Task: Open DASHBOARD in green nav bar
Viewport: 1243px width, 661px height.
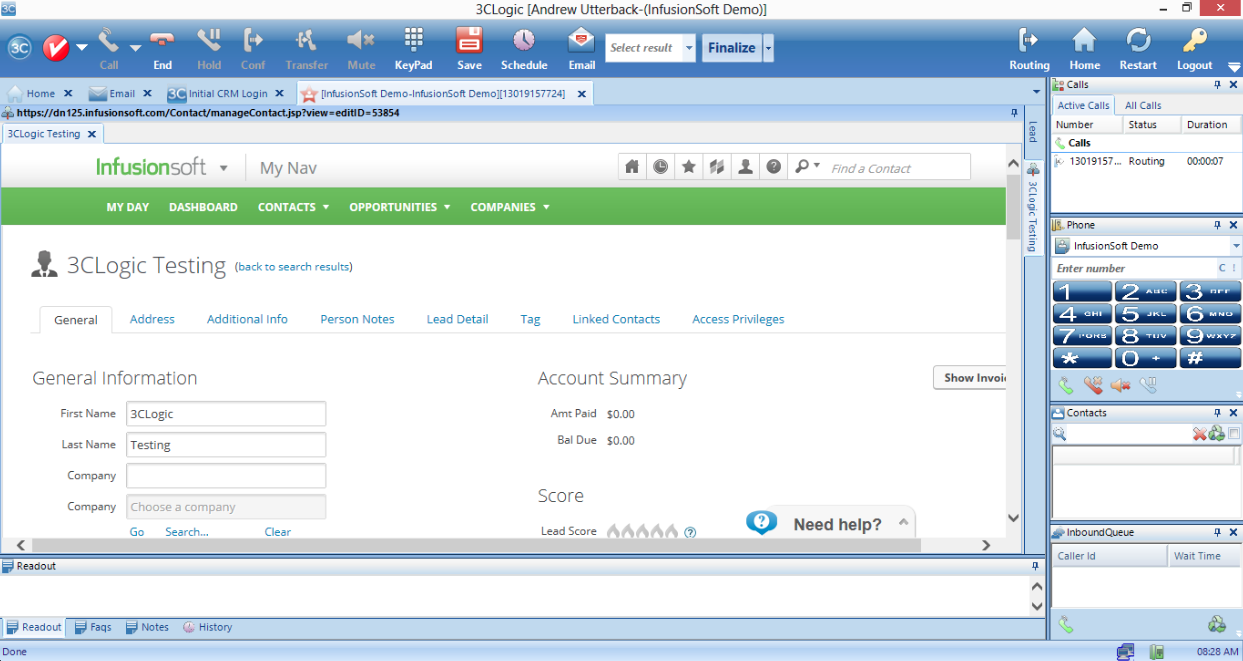Action: pos(203,207)
